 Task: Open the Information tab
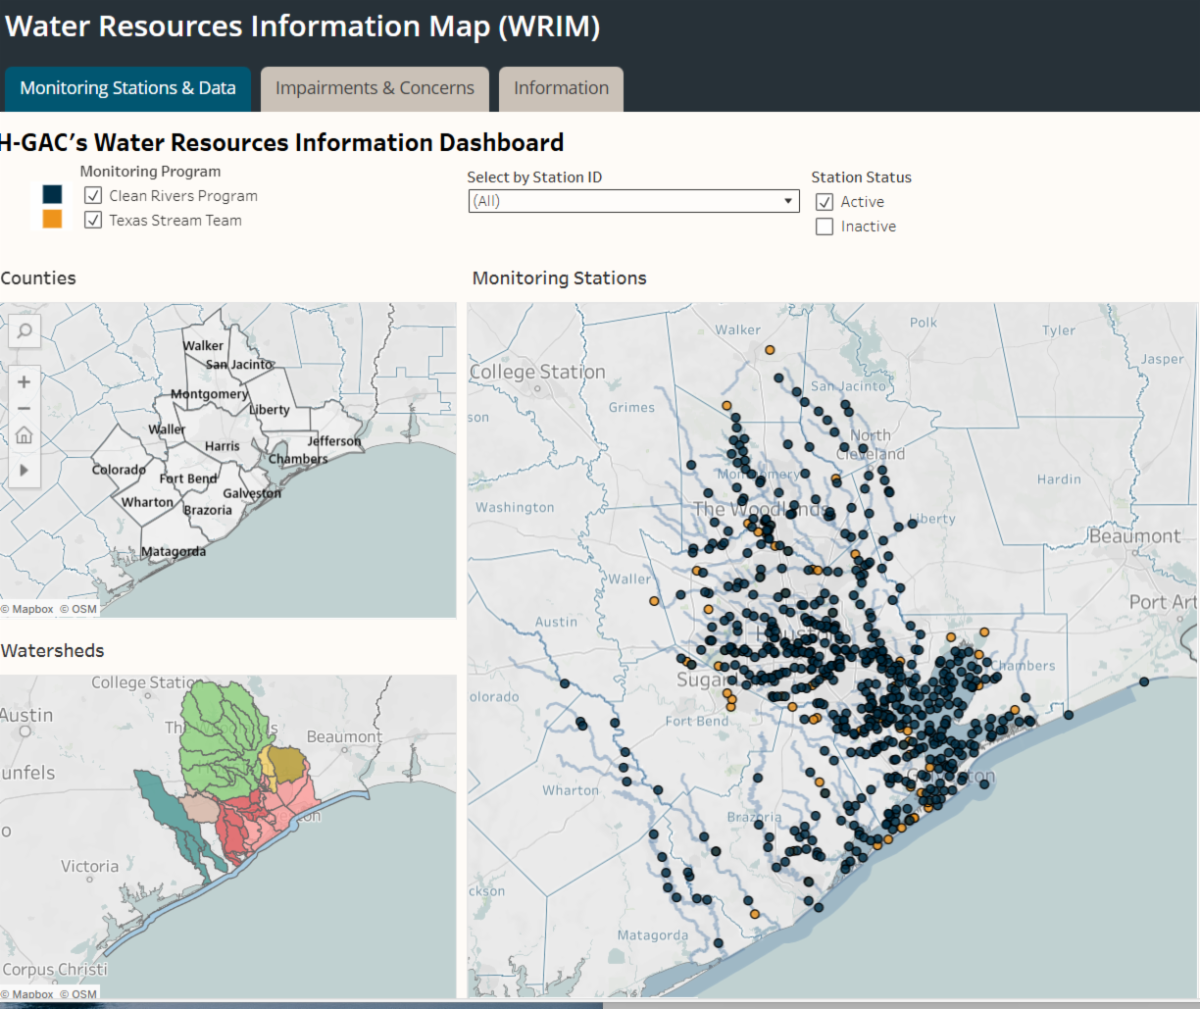click(x=561, y=88)
